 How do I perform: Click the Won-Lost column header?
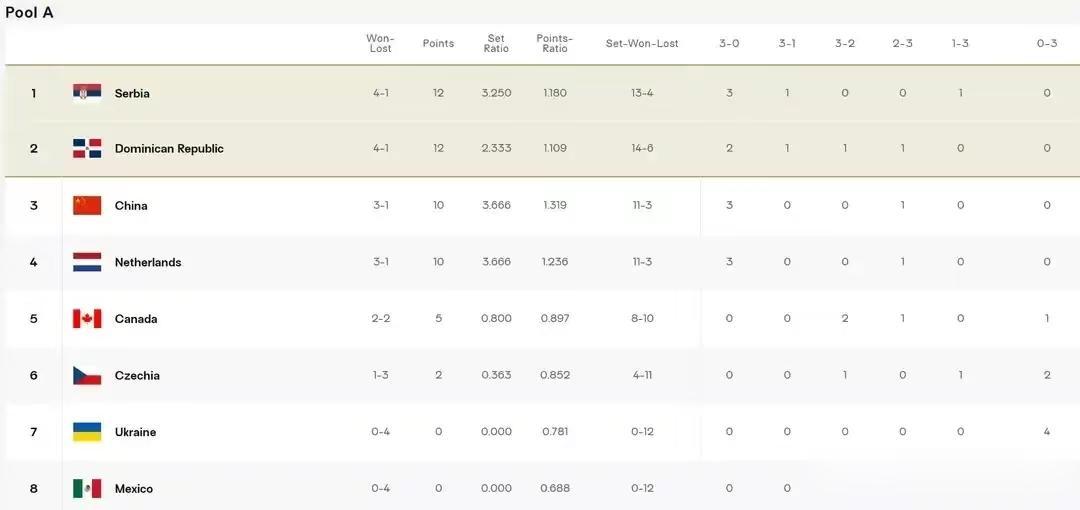click(x=380, y=43)
